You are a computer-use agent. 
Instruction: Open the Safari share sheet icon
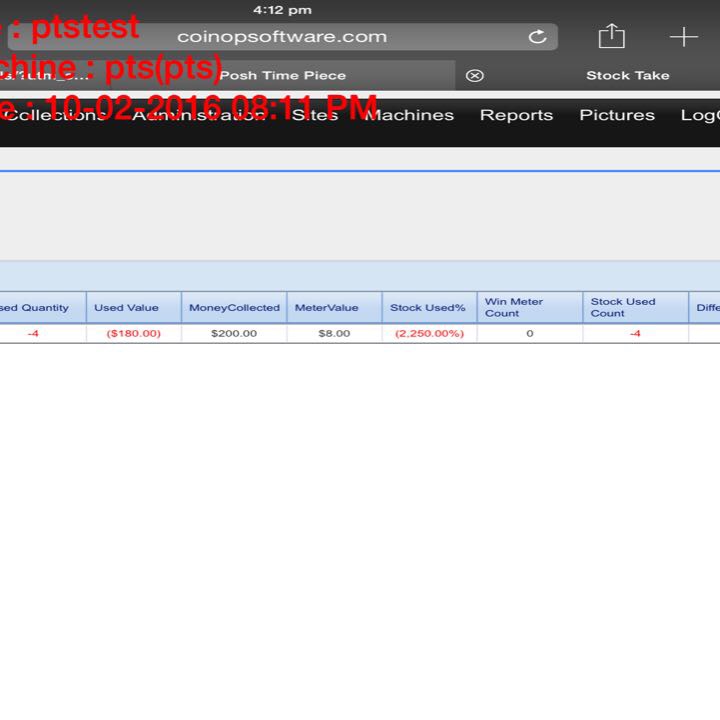(x=611, y=37)
